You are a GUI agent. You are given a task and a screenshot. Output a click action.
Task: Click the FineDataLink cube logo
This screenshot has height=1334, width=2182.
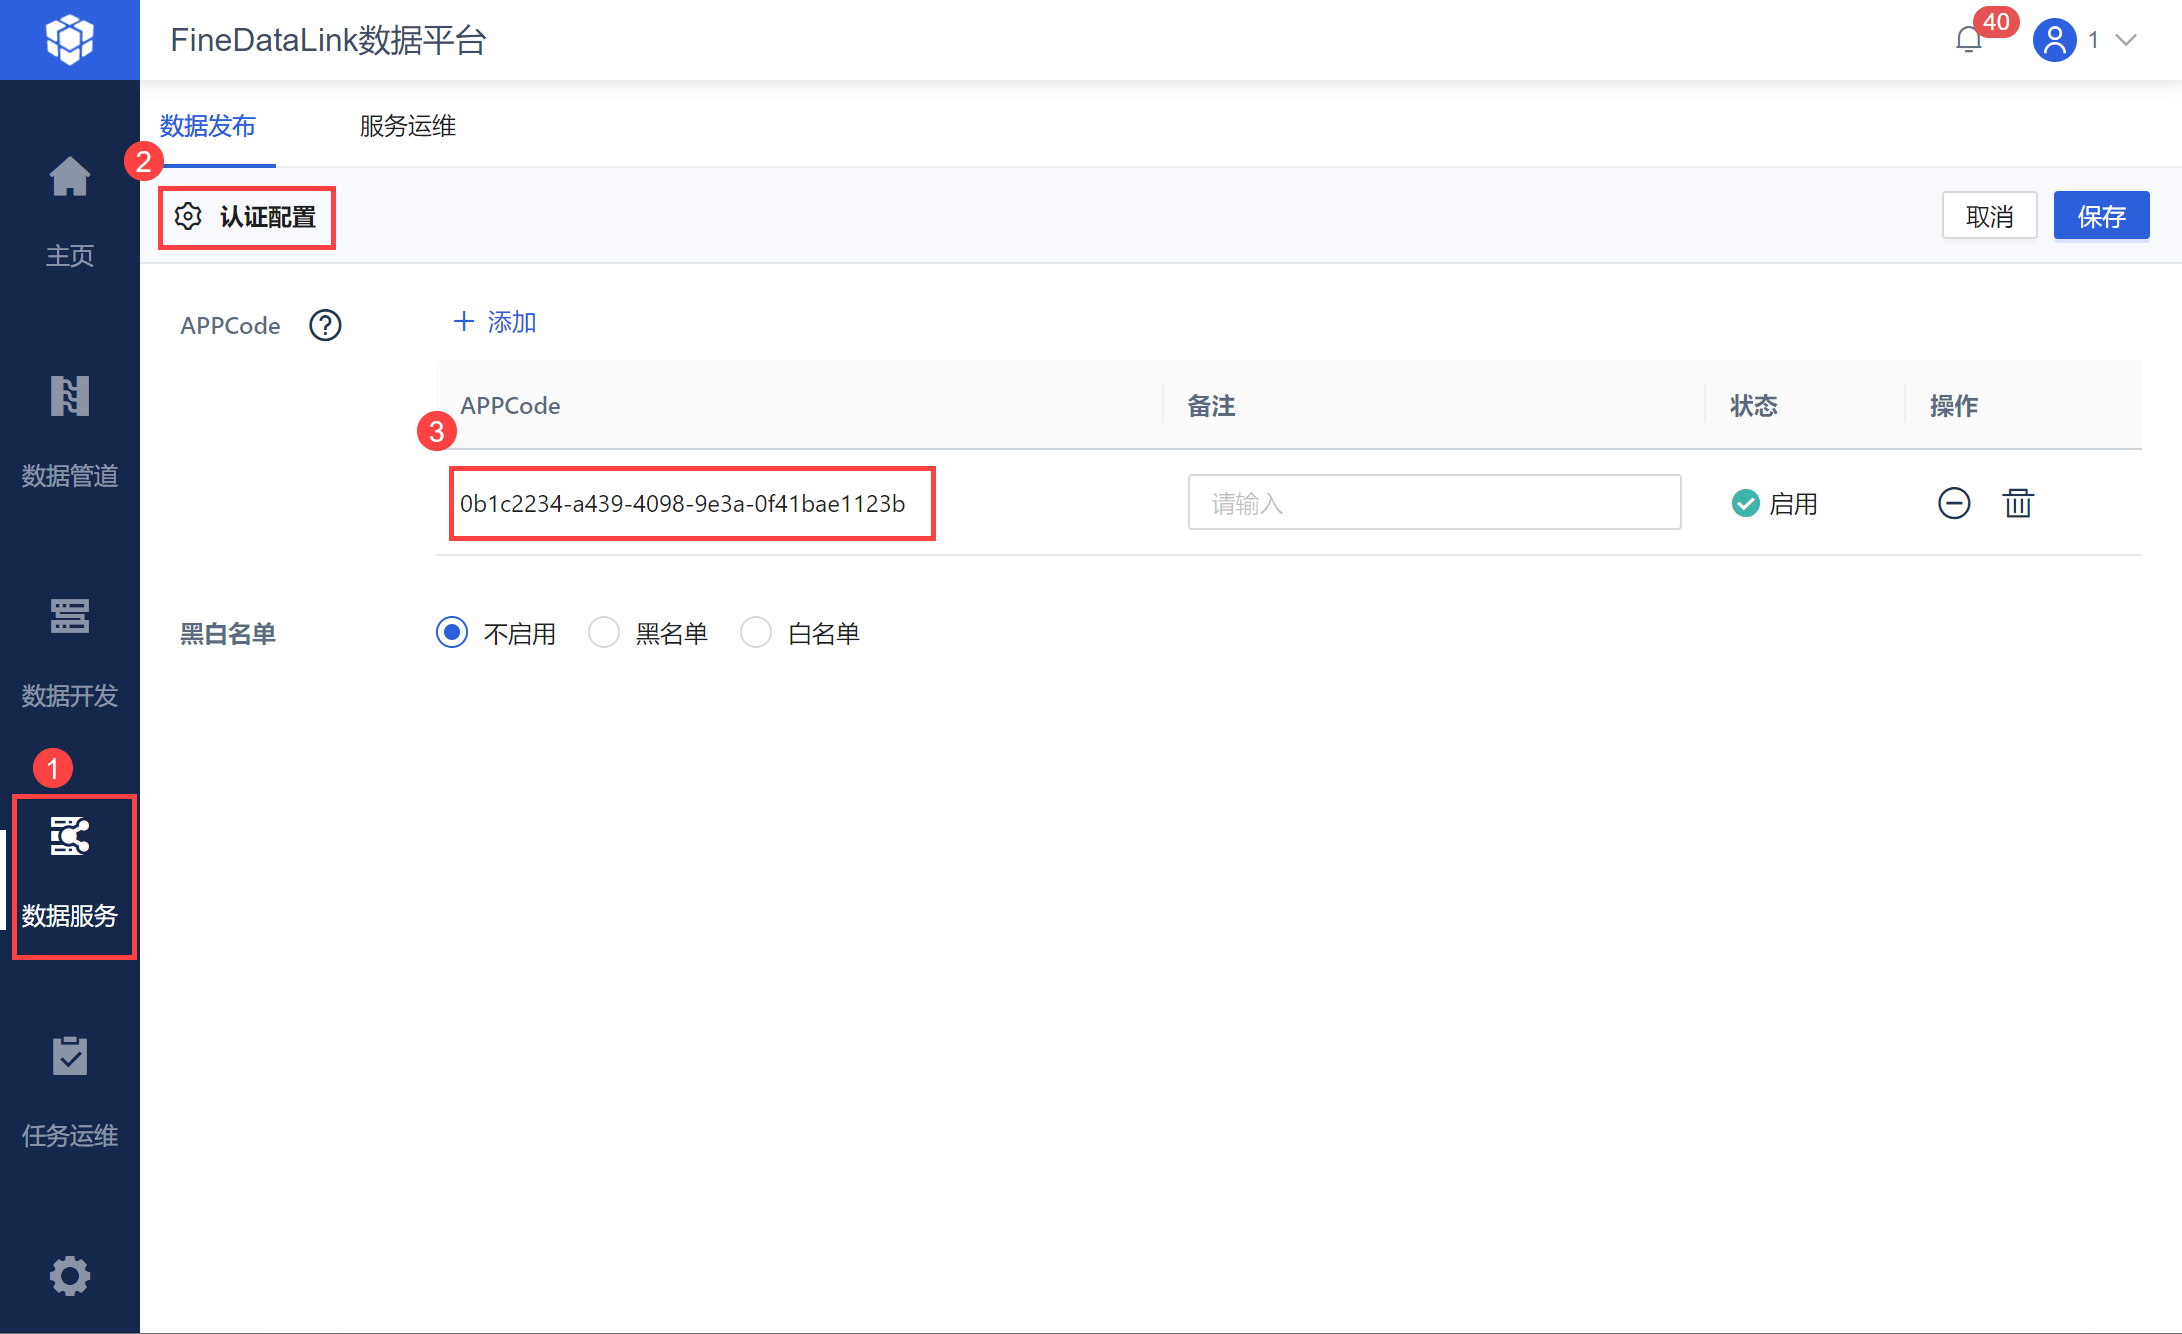click(x=69, y=40)
